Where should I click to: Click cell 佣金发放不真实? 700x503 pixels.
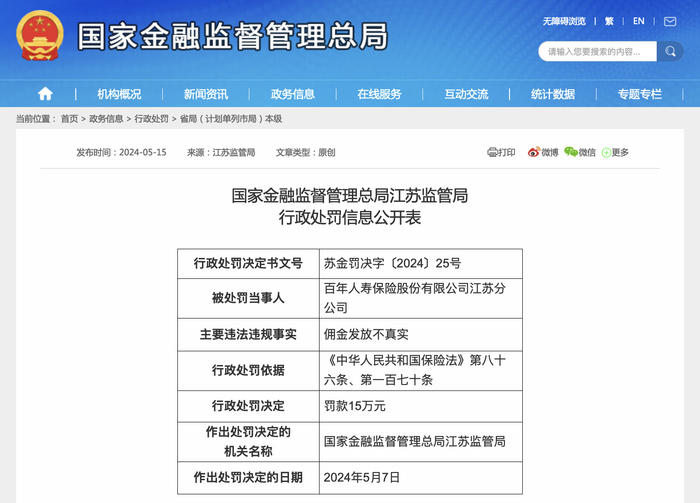pyautogui.click(x=421, y=335)
